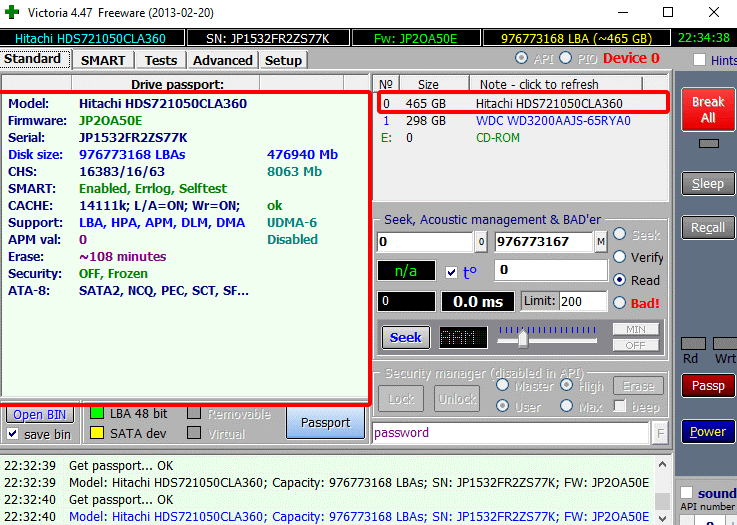Click the blue Seek button
737x525 pixels.
405,337
